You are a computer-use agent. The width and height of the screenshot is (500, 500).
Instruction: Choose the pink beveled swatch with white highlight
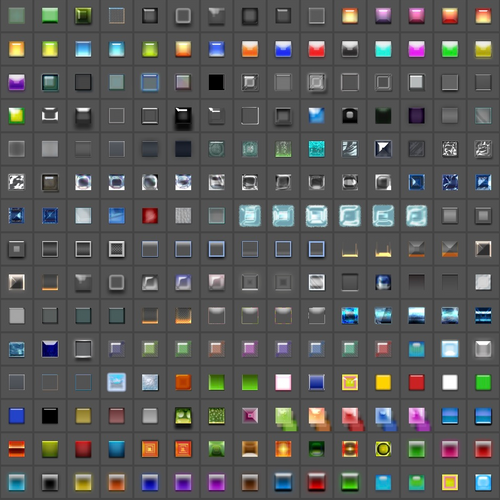point(416,16)
